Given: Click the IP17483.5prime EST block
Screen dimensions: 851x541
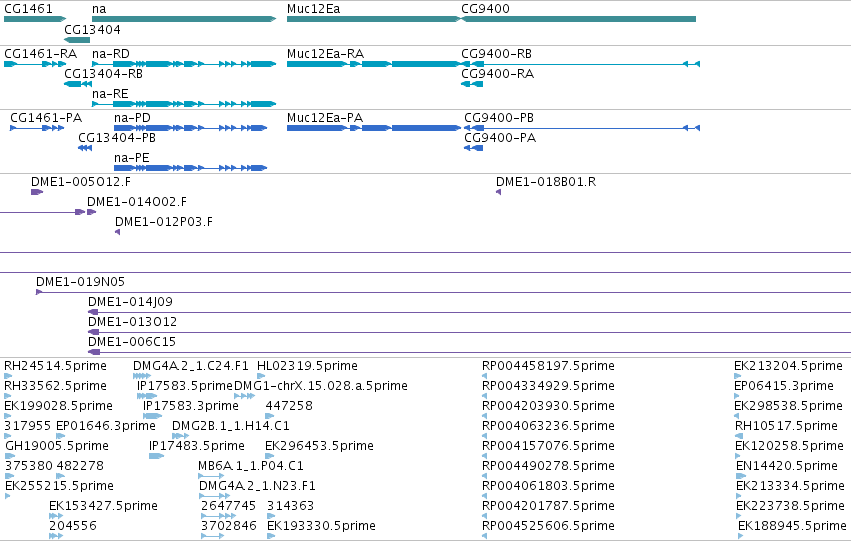Looking at the screenshot, I should (x=156, y=456).
